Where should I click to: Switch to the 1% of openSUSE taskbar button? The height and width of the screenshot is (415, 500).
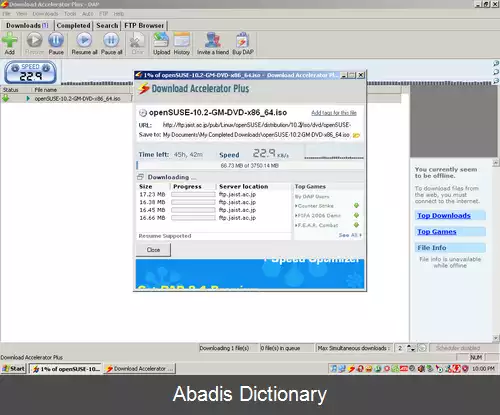(65, 369)
